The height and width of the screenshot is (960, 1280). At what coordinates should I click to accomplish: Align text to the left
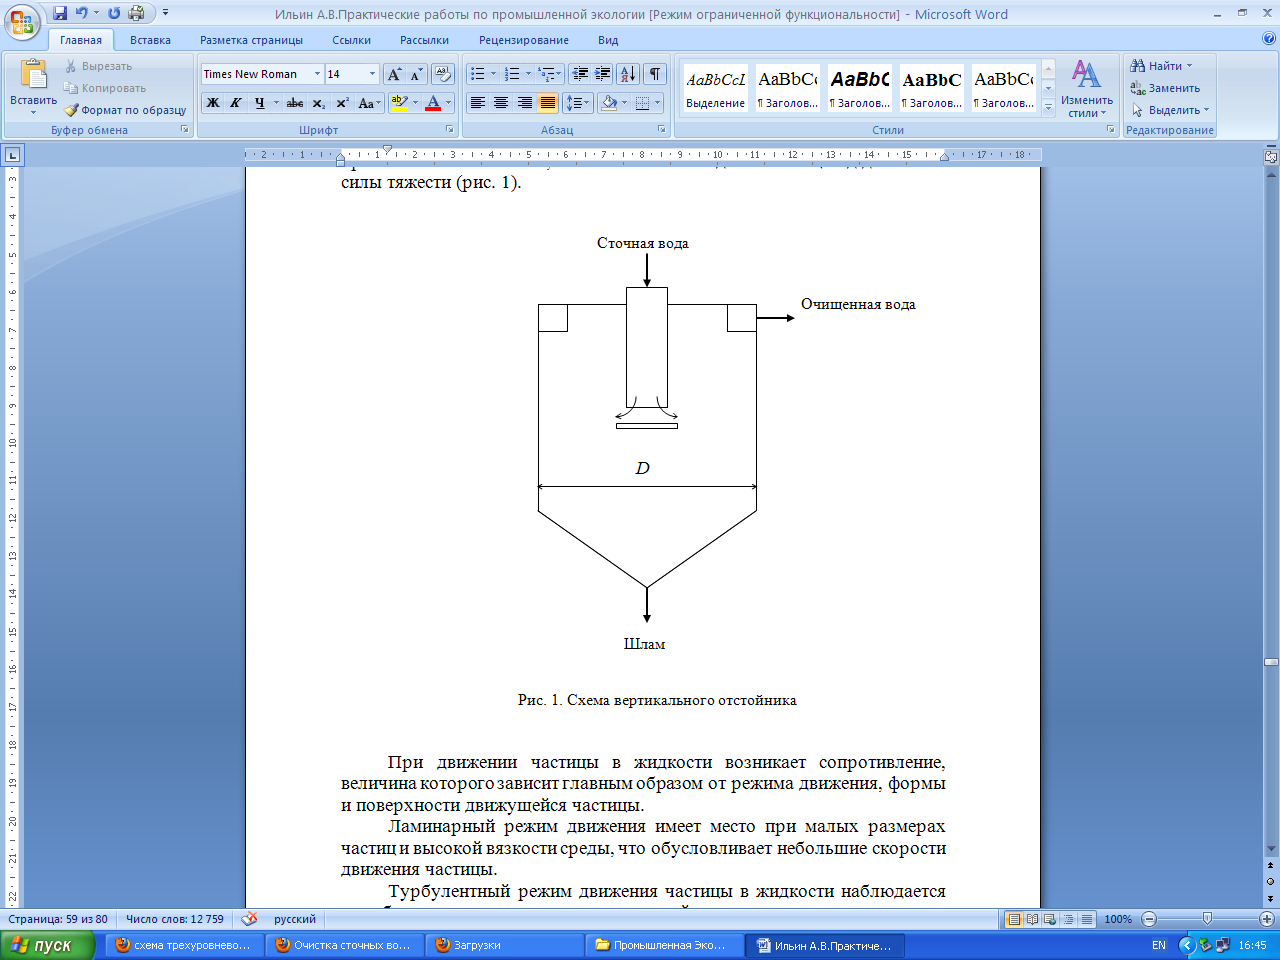pos(478,103)
